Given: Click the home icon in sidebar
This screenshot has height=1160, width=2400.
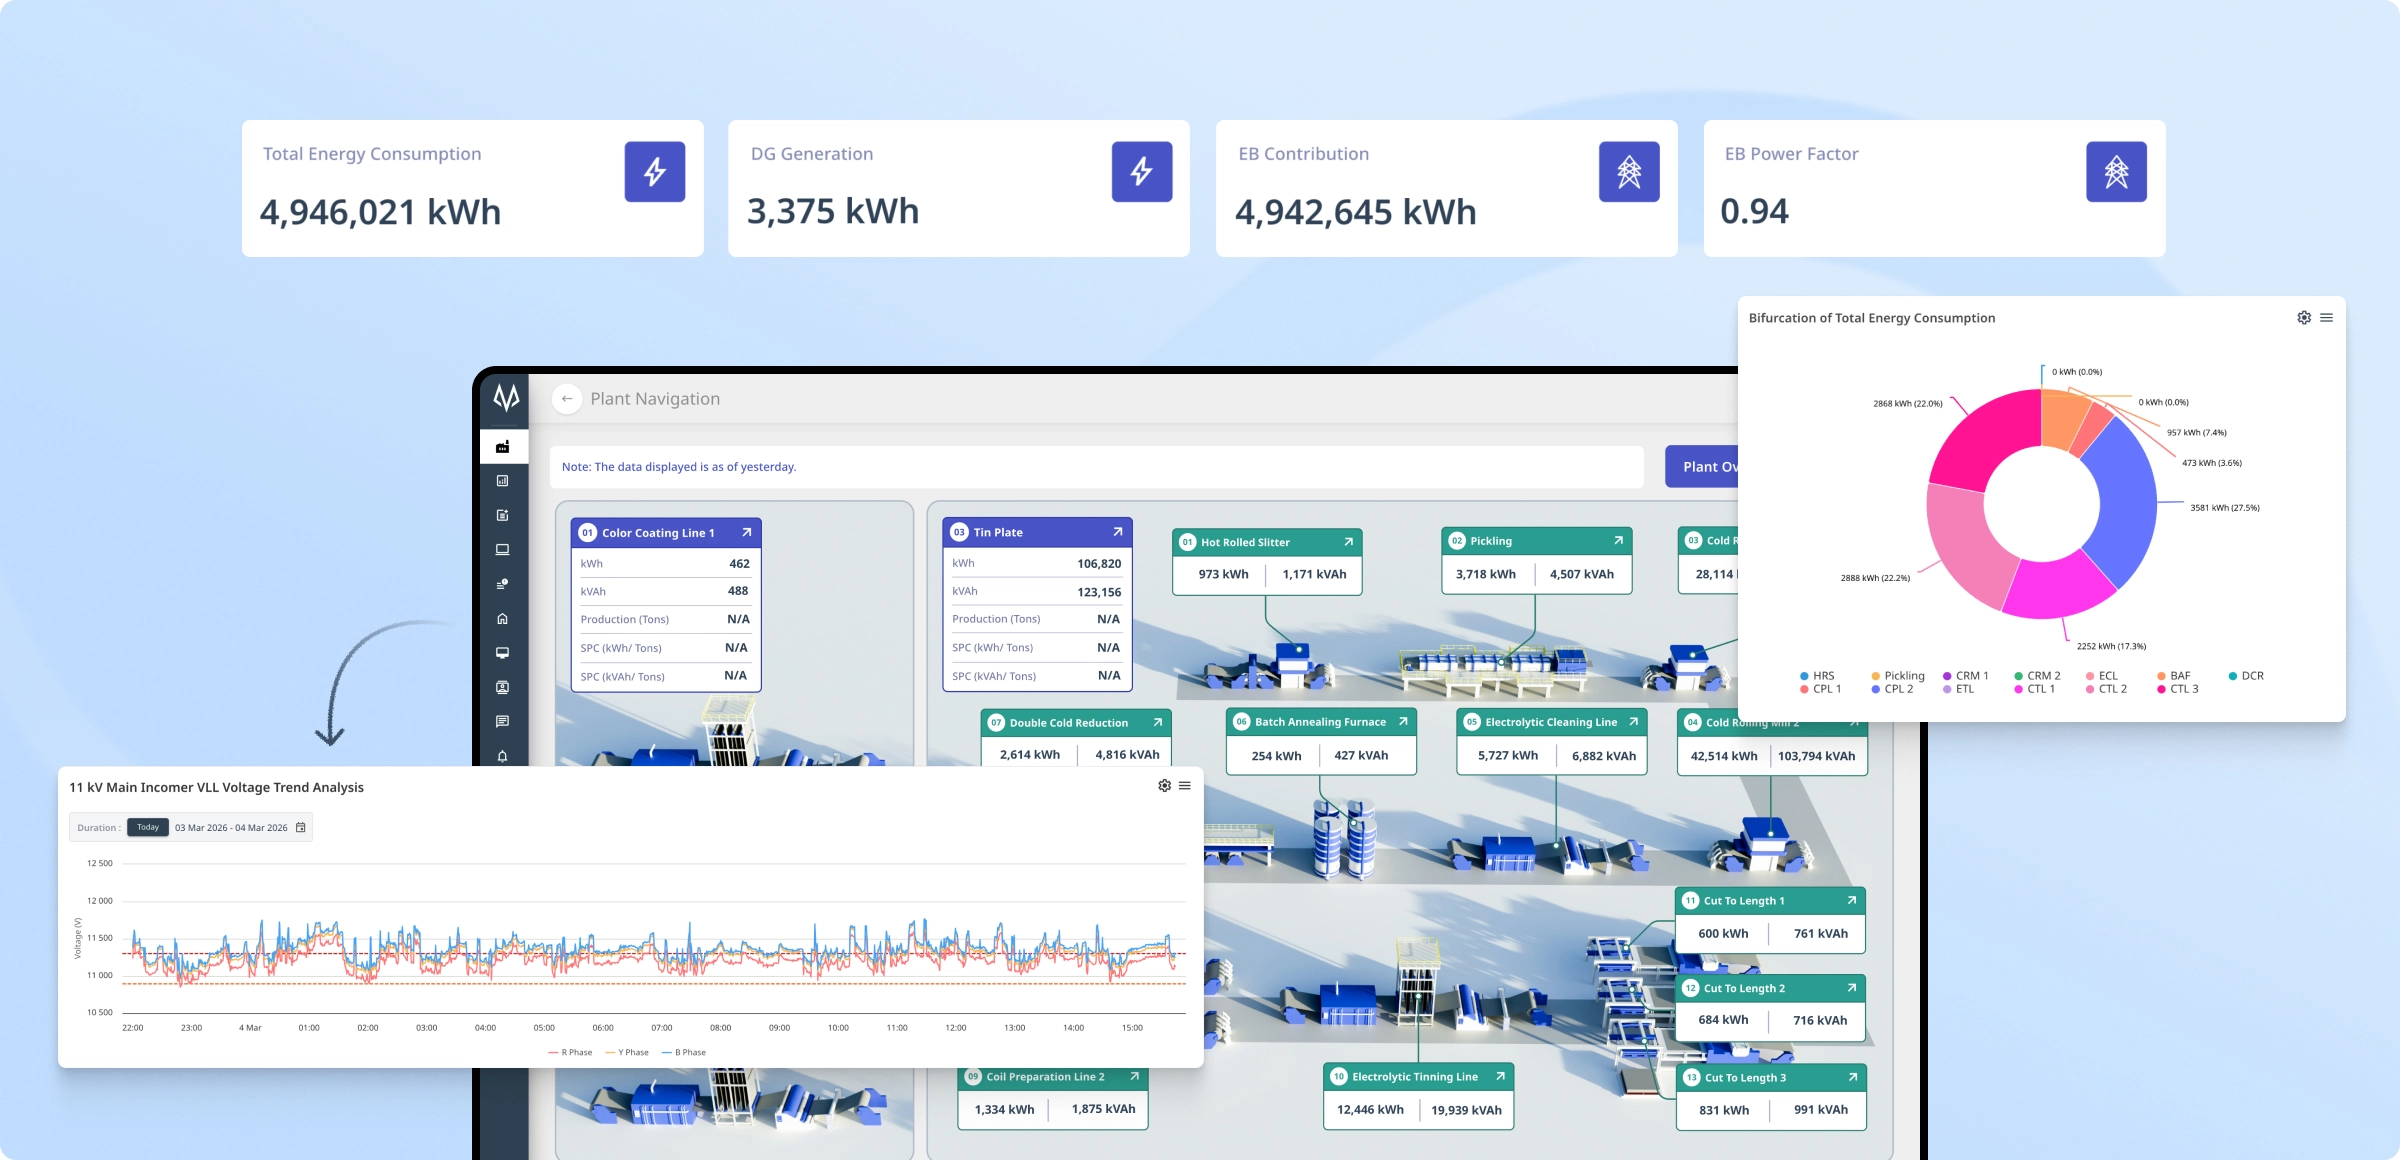Looking at the screenshot, I should click(x=503, y=619).
